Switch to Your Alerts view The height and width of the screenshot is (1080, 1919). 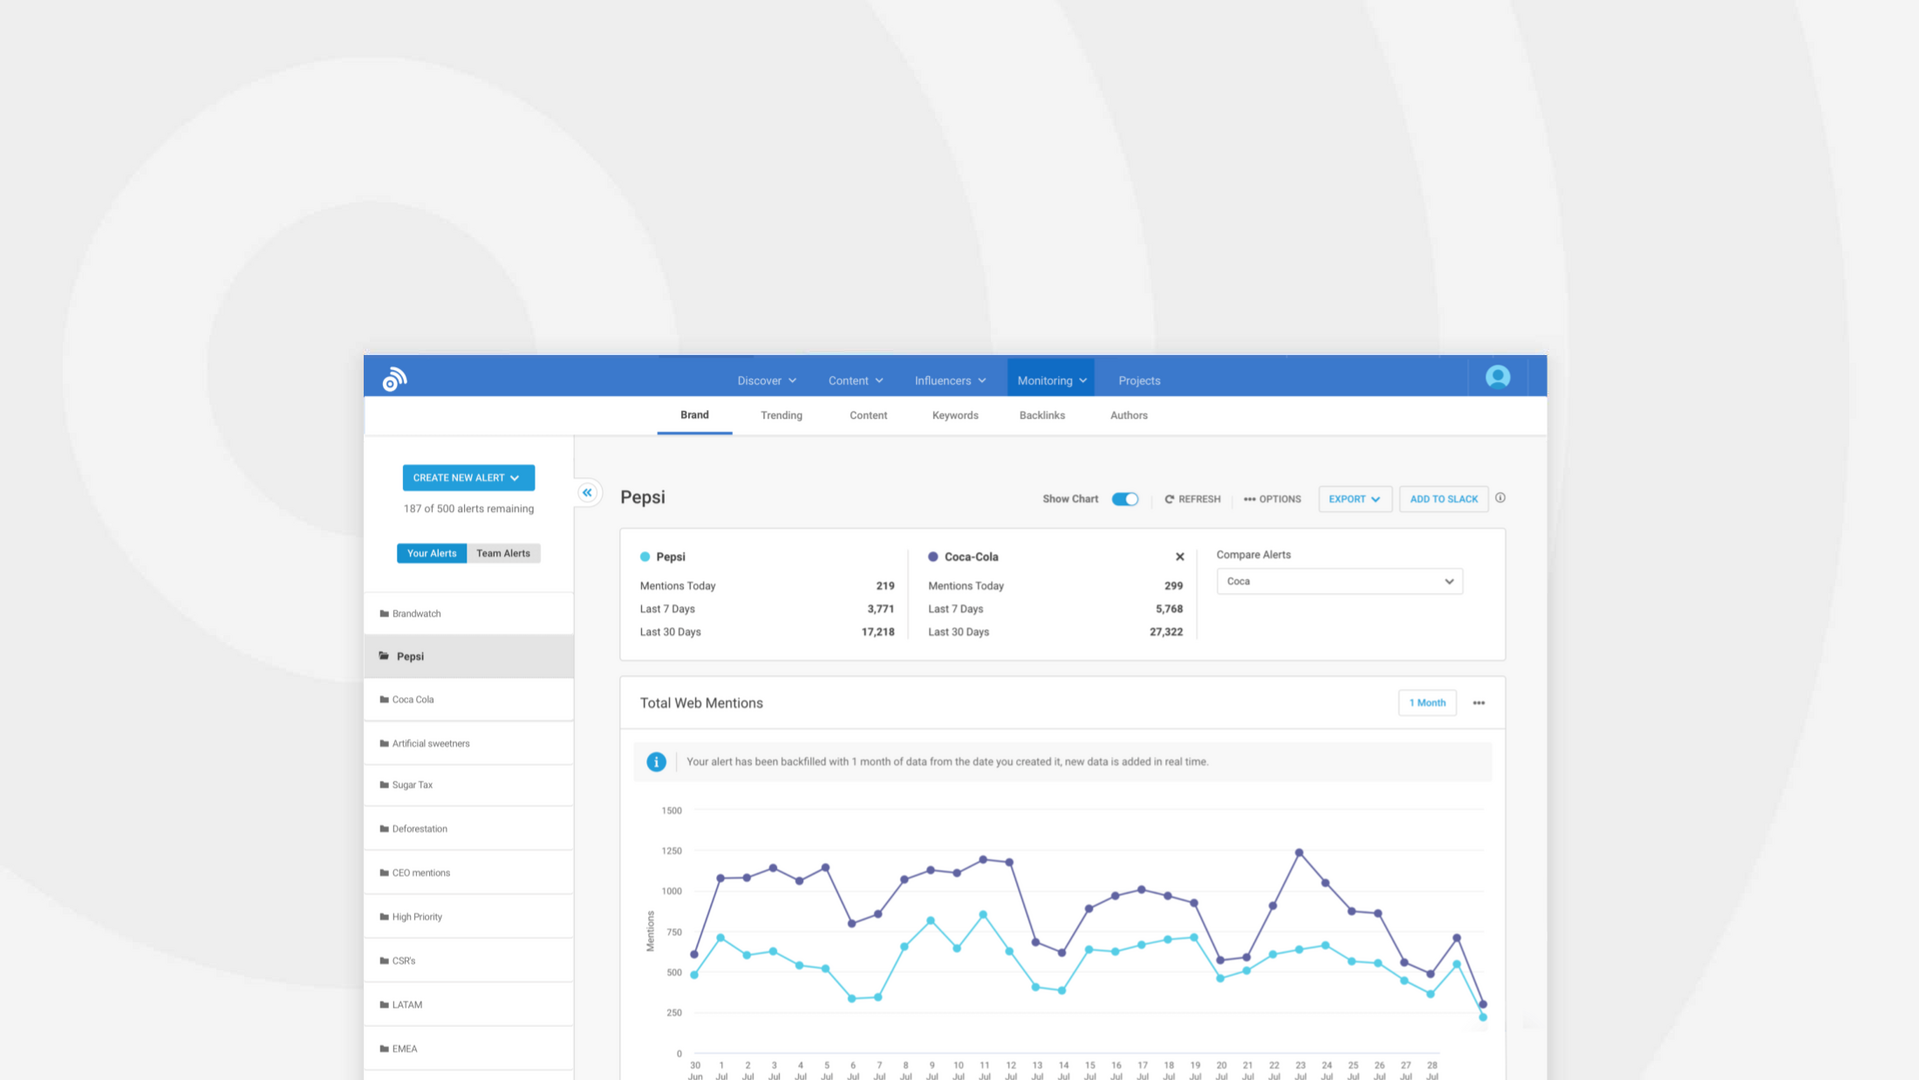(x=431, y=553)
